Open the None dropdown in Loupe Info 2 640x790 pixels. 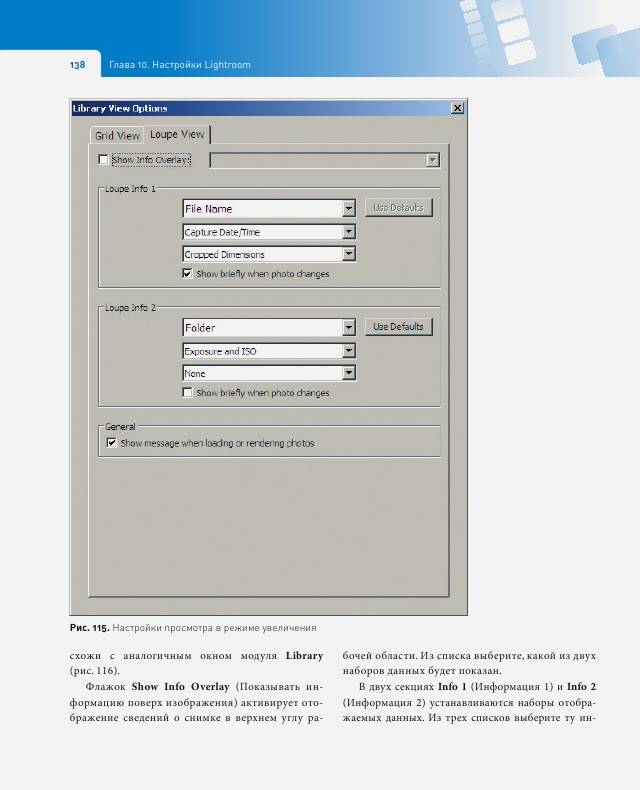(x=349, y=373)
